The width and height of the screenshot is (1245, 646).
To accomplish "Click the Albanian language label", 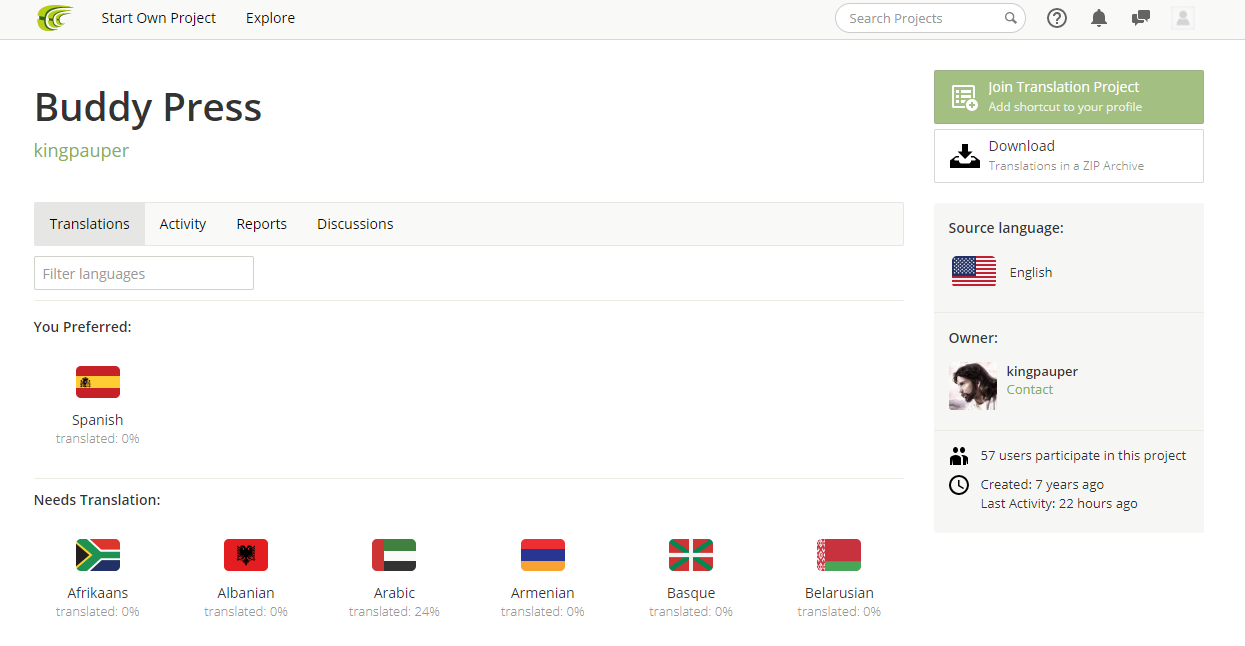I will 246,593.
